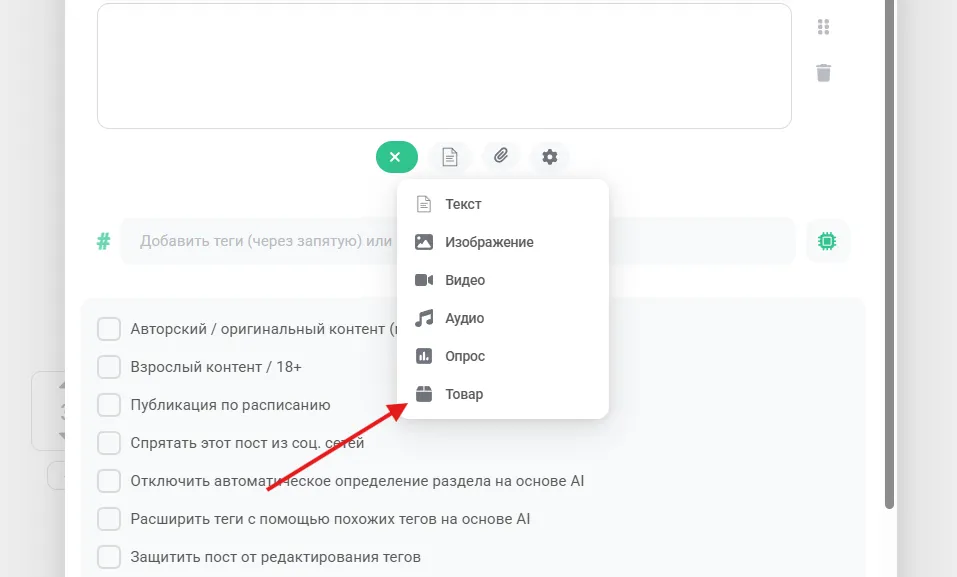The width and height of the screenshot is (957, 577).
Task: Click the green hashtag icon
Action: point(104,241)
